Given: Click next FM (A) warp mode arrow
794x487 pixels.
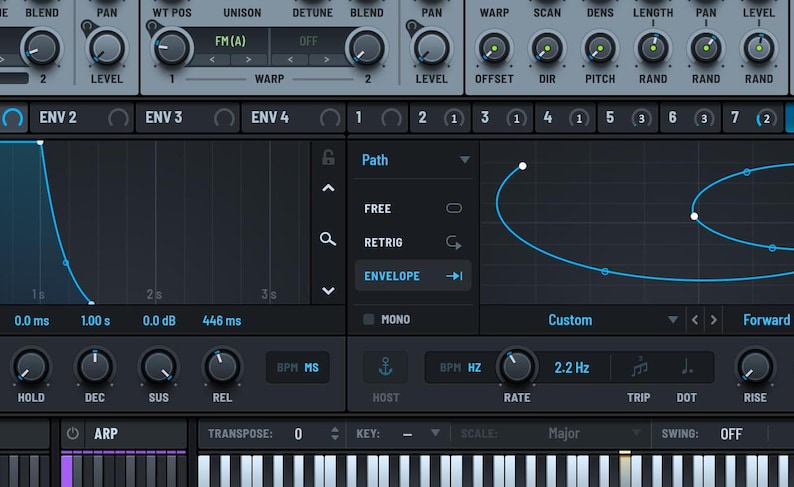Looking at the screenshot, I should point(248,60).
